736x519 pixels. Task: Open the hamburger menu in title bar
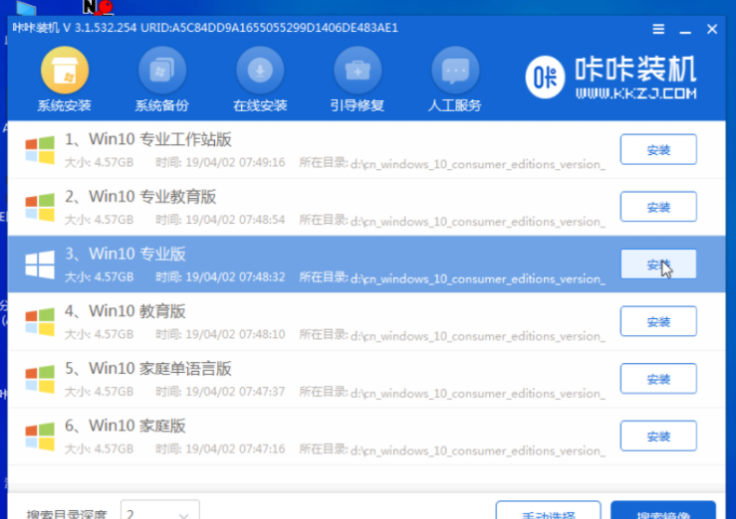658,29
